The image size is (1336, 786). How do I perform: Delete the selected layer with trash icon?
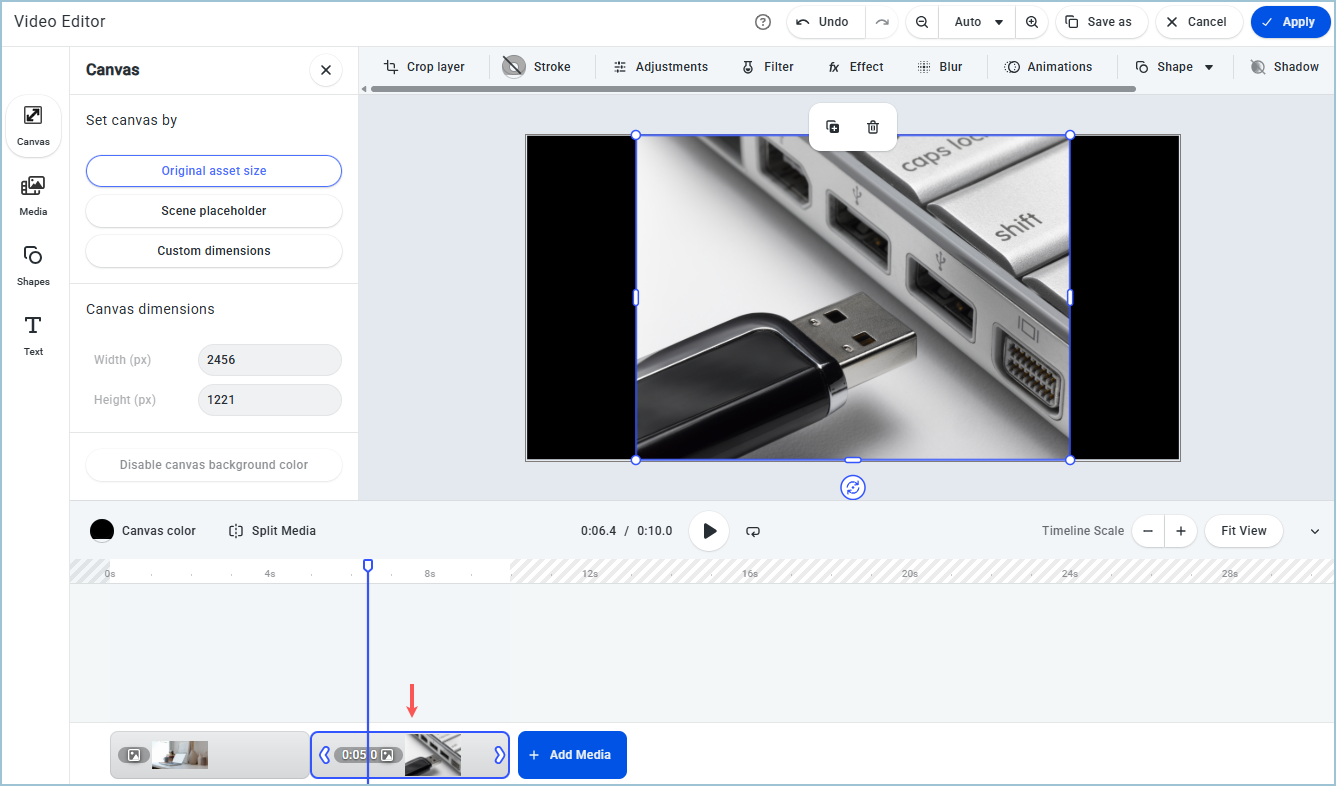[x=873, y=127]
